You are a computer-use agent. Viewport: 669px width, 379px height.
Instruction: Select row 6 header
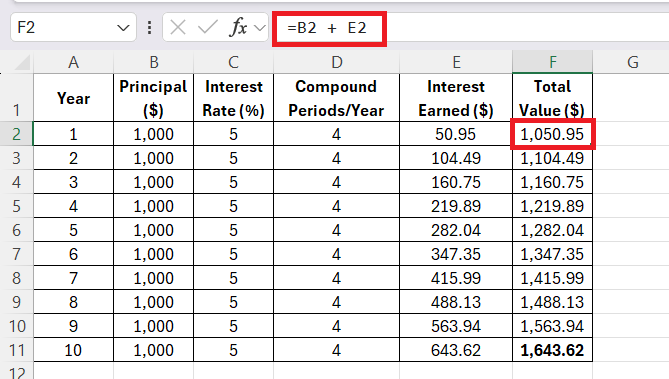[x=16, y=230]
